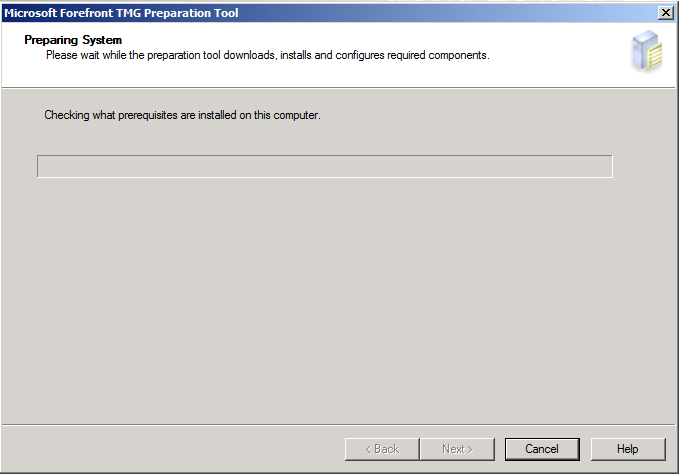679x474 pixels.
Task: Click the empty gray area below the progress bar
Action: 324,300
